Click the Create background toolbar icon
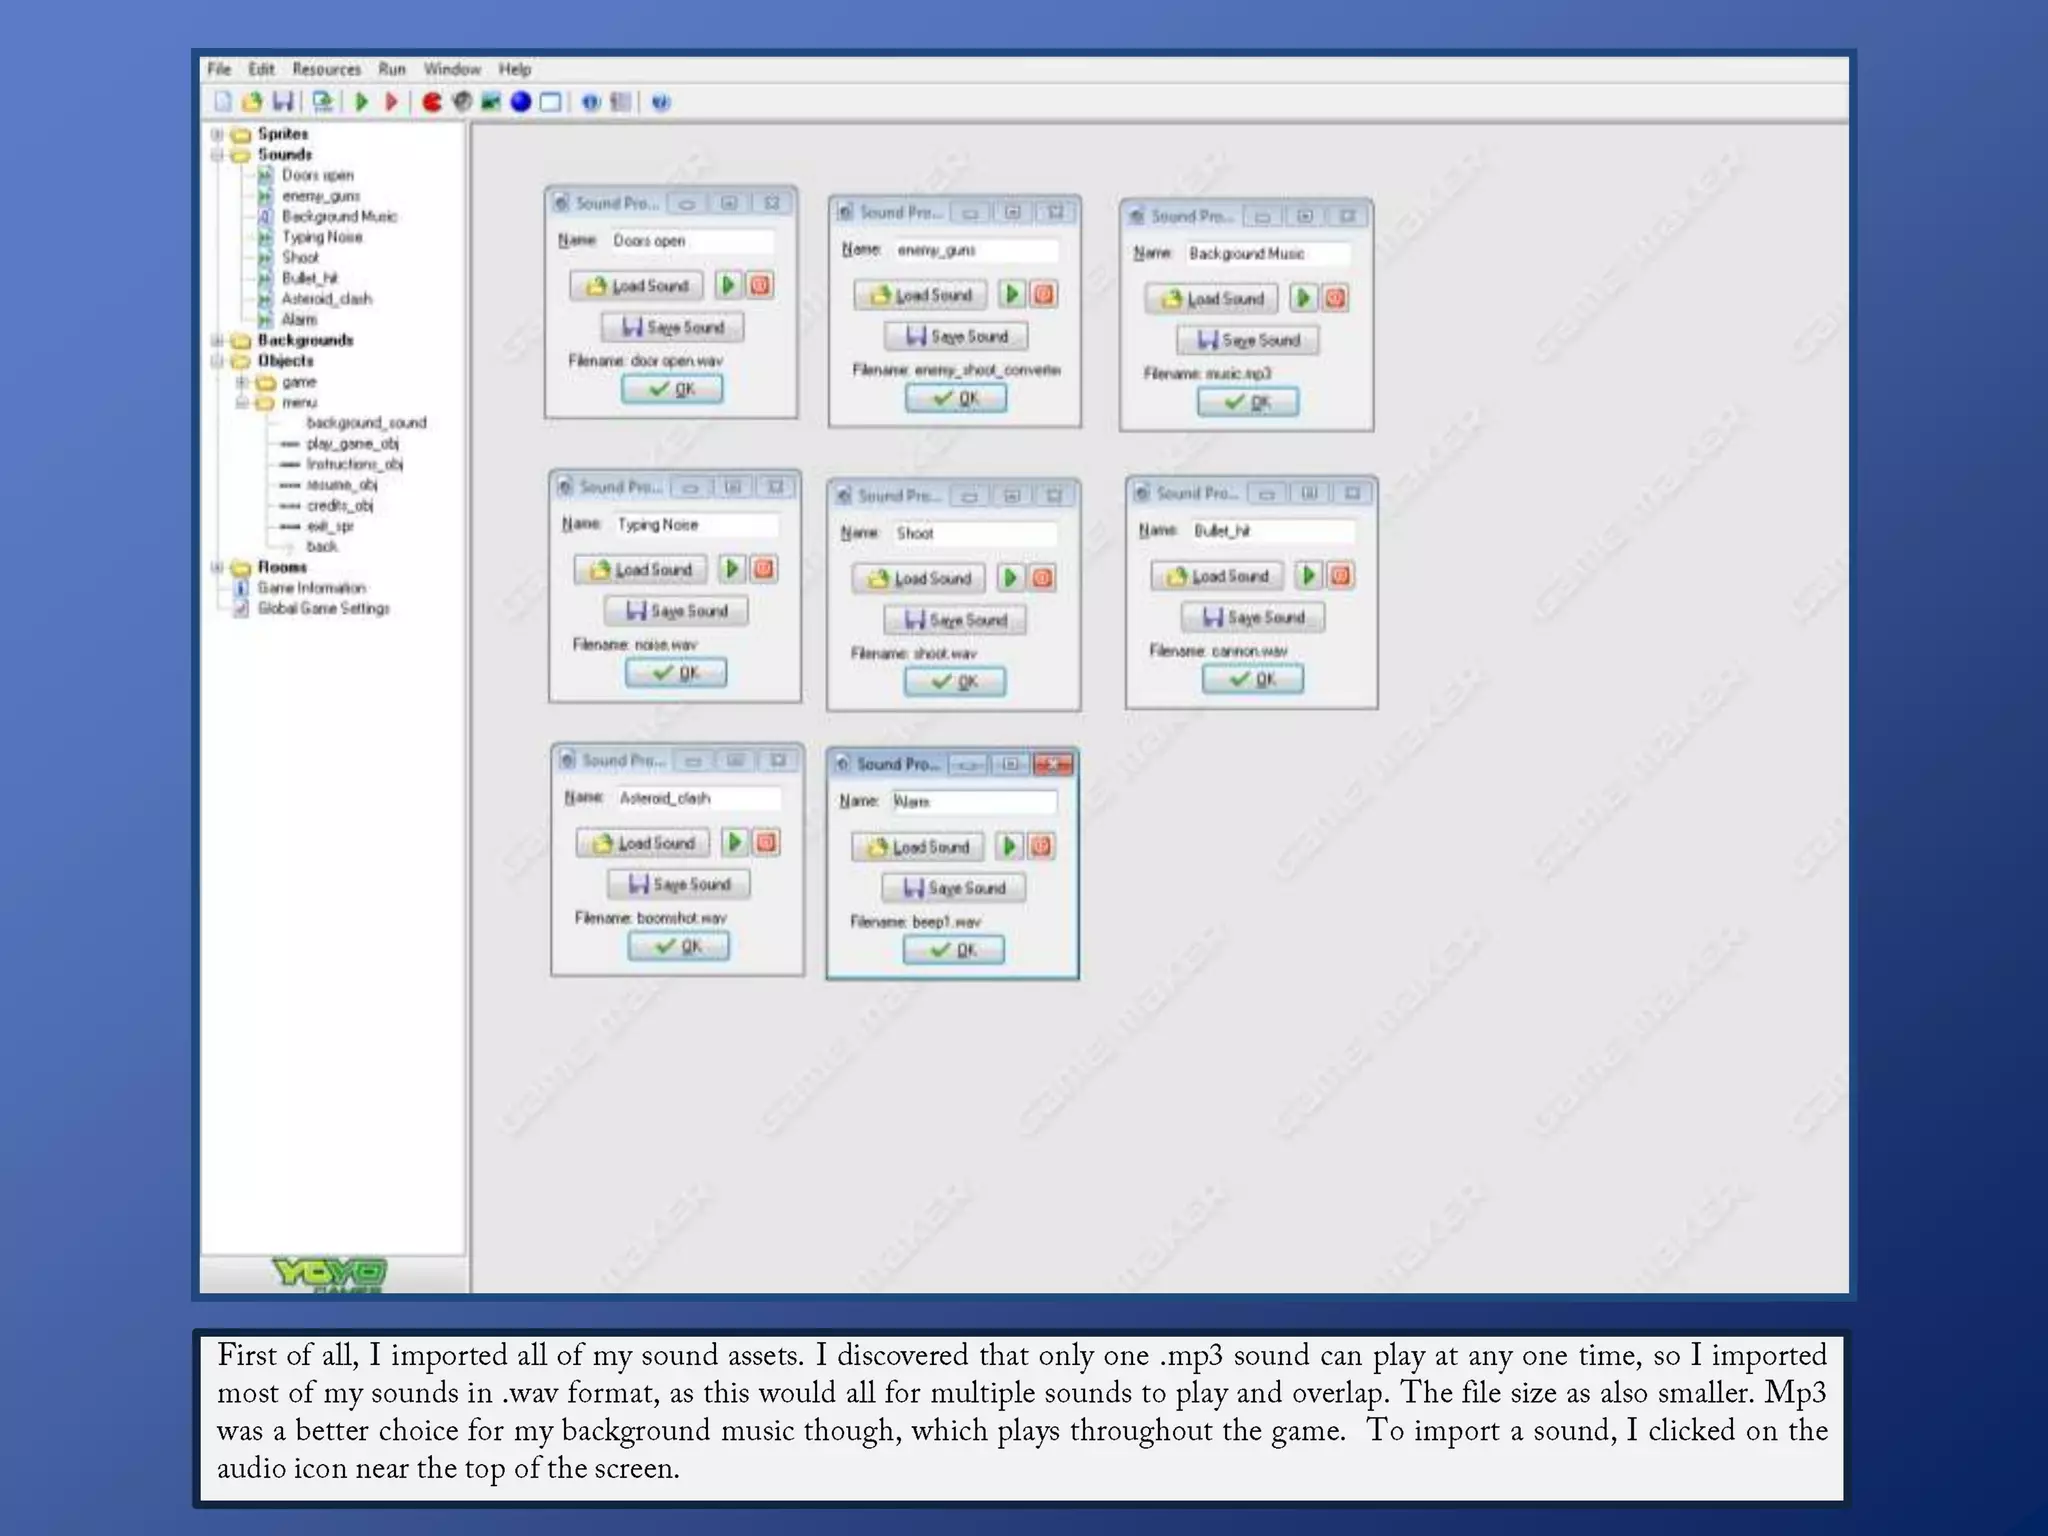Viewport: 2048px width, 1536px height. click(491, 102)
